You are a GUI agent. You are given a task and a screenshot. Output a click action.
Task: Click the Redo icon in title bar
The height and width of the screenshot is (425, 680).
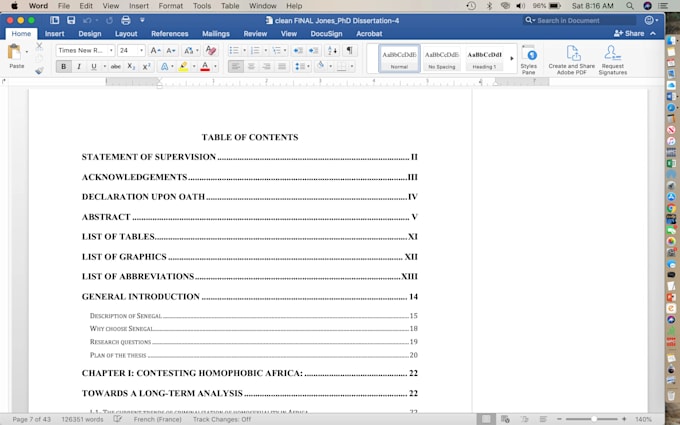[109, 20]
